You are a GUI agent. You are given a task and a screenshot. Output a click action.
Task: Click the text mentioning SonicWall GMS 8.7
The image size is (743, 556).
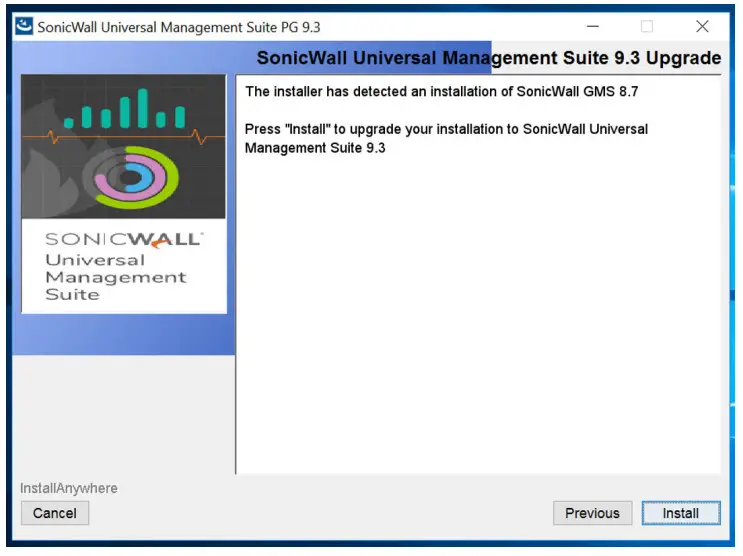[x=442, y=91]
